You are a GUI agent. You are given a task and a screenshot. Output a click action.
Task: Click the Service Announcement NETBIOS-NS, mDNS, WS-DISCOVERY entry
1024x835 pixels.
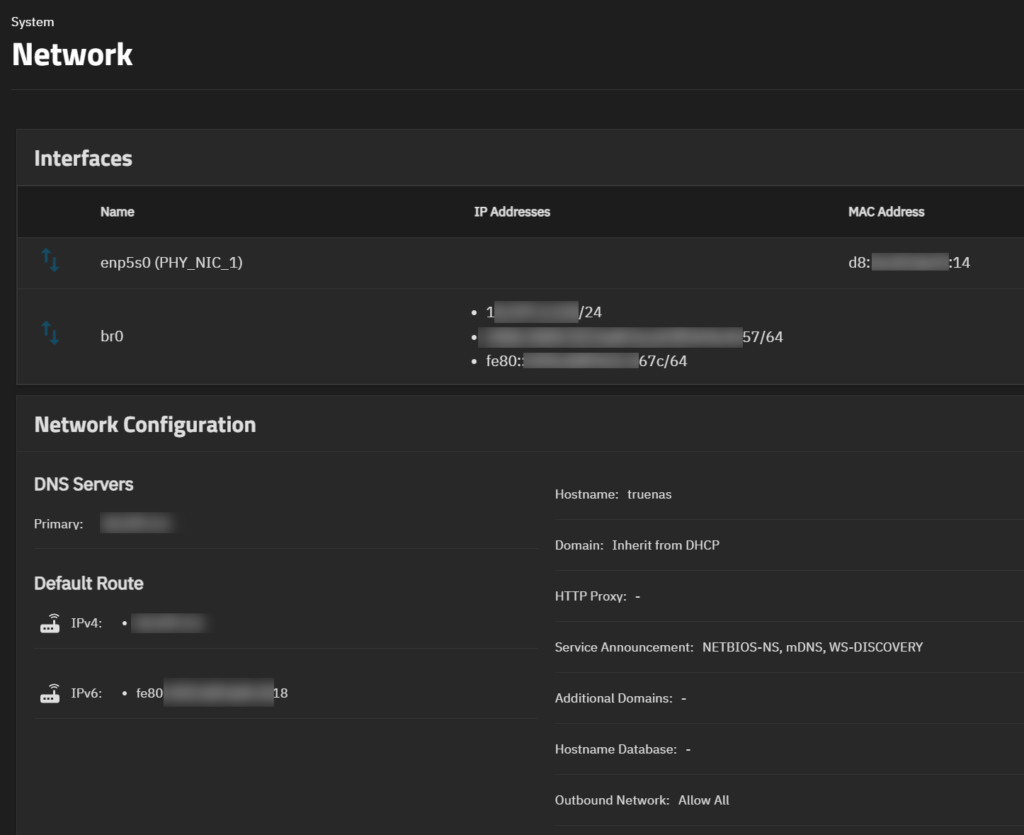pyautogui.click(x=739, y=647)
